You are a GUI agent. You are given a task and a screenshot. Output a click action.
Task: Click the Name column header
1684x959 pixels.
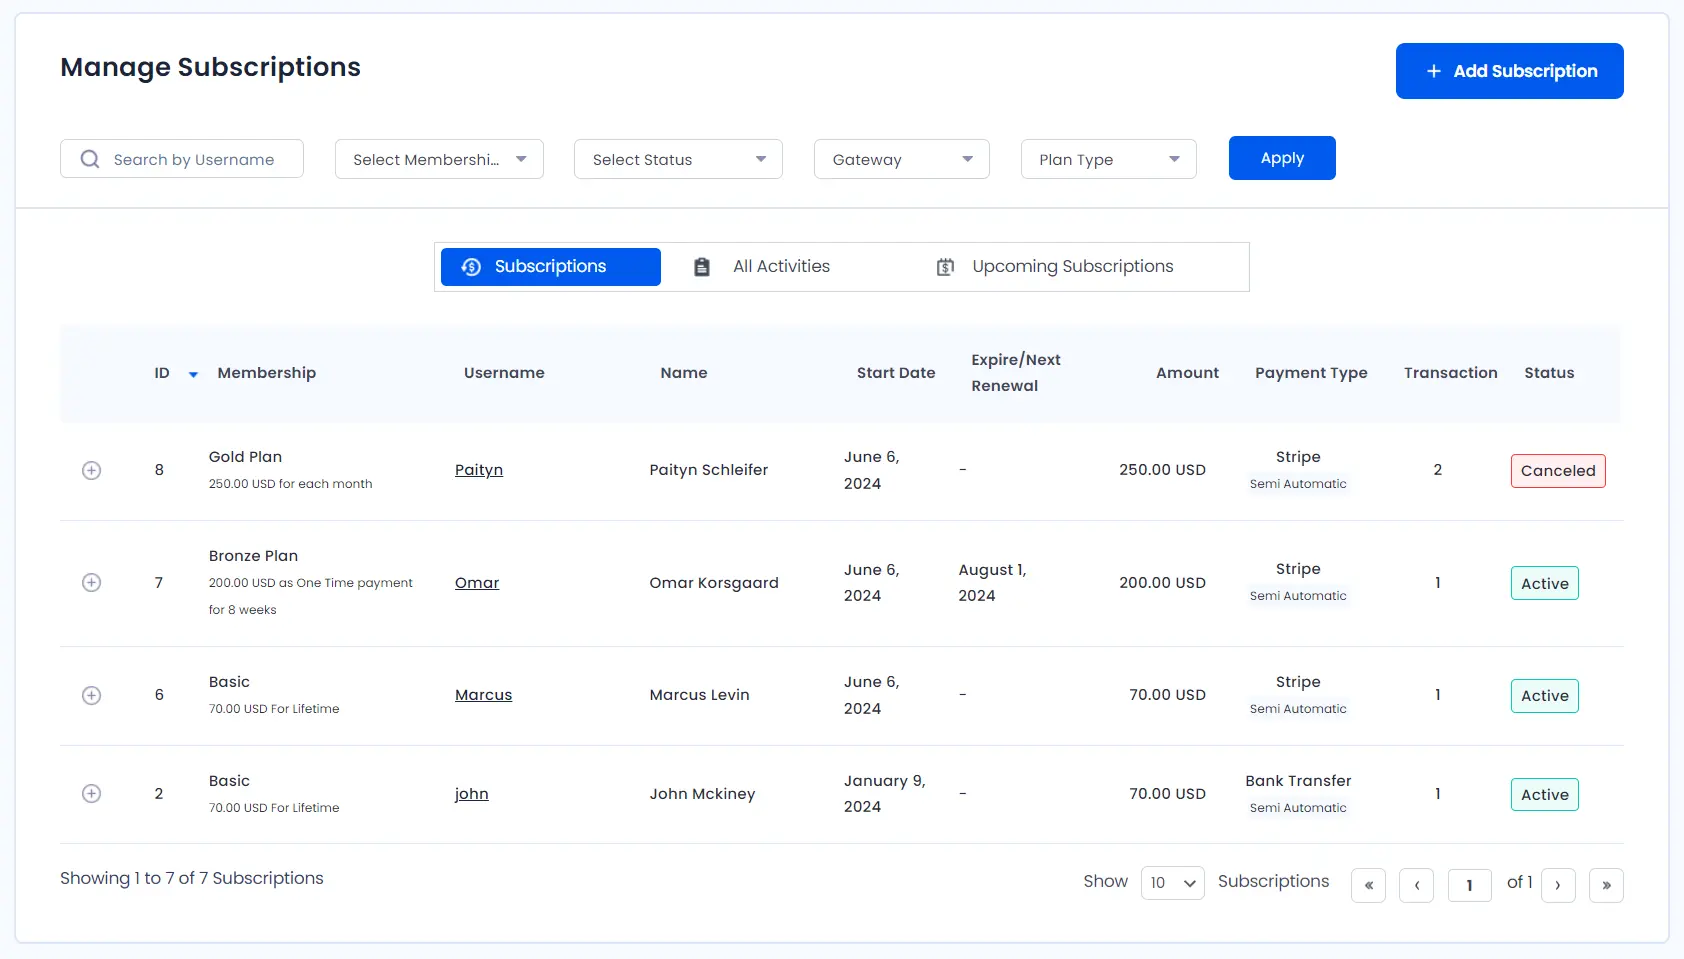(x=684, y=373)
